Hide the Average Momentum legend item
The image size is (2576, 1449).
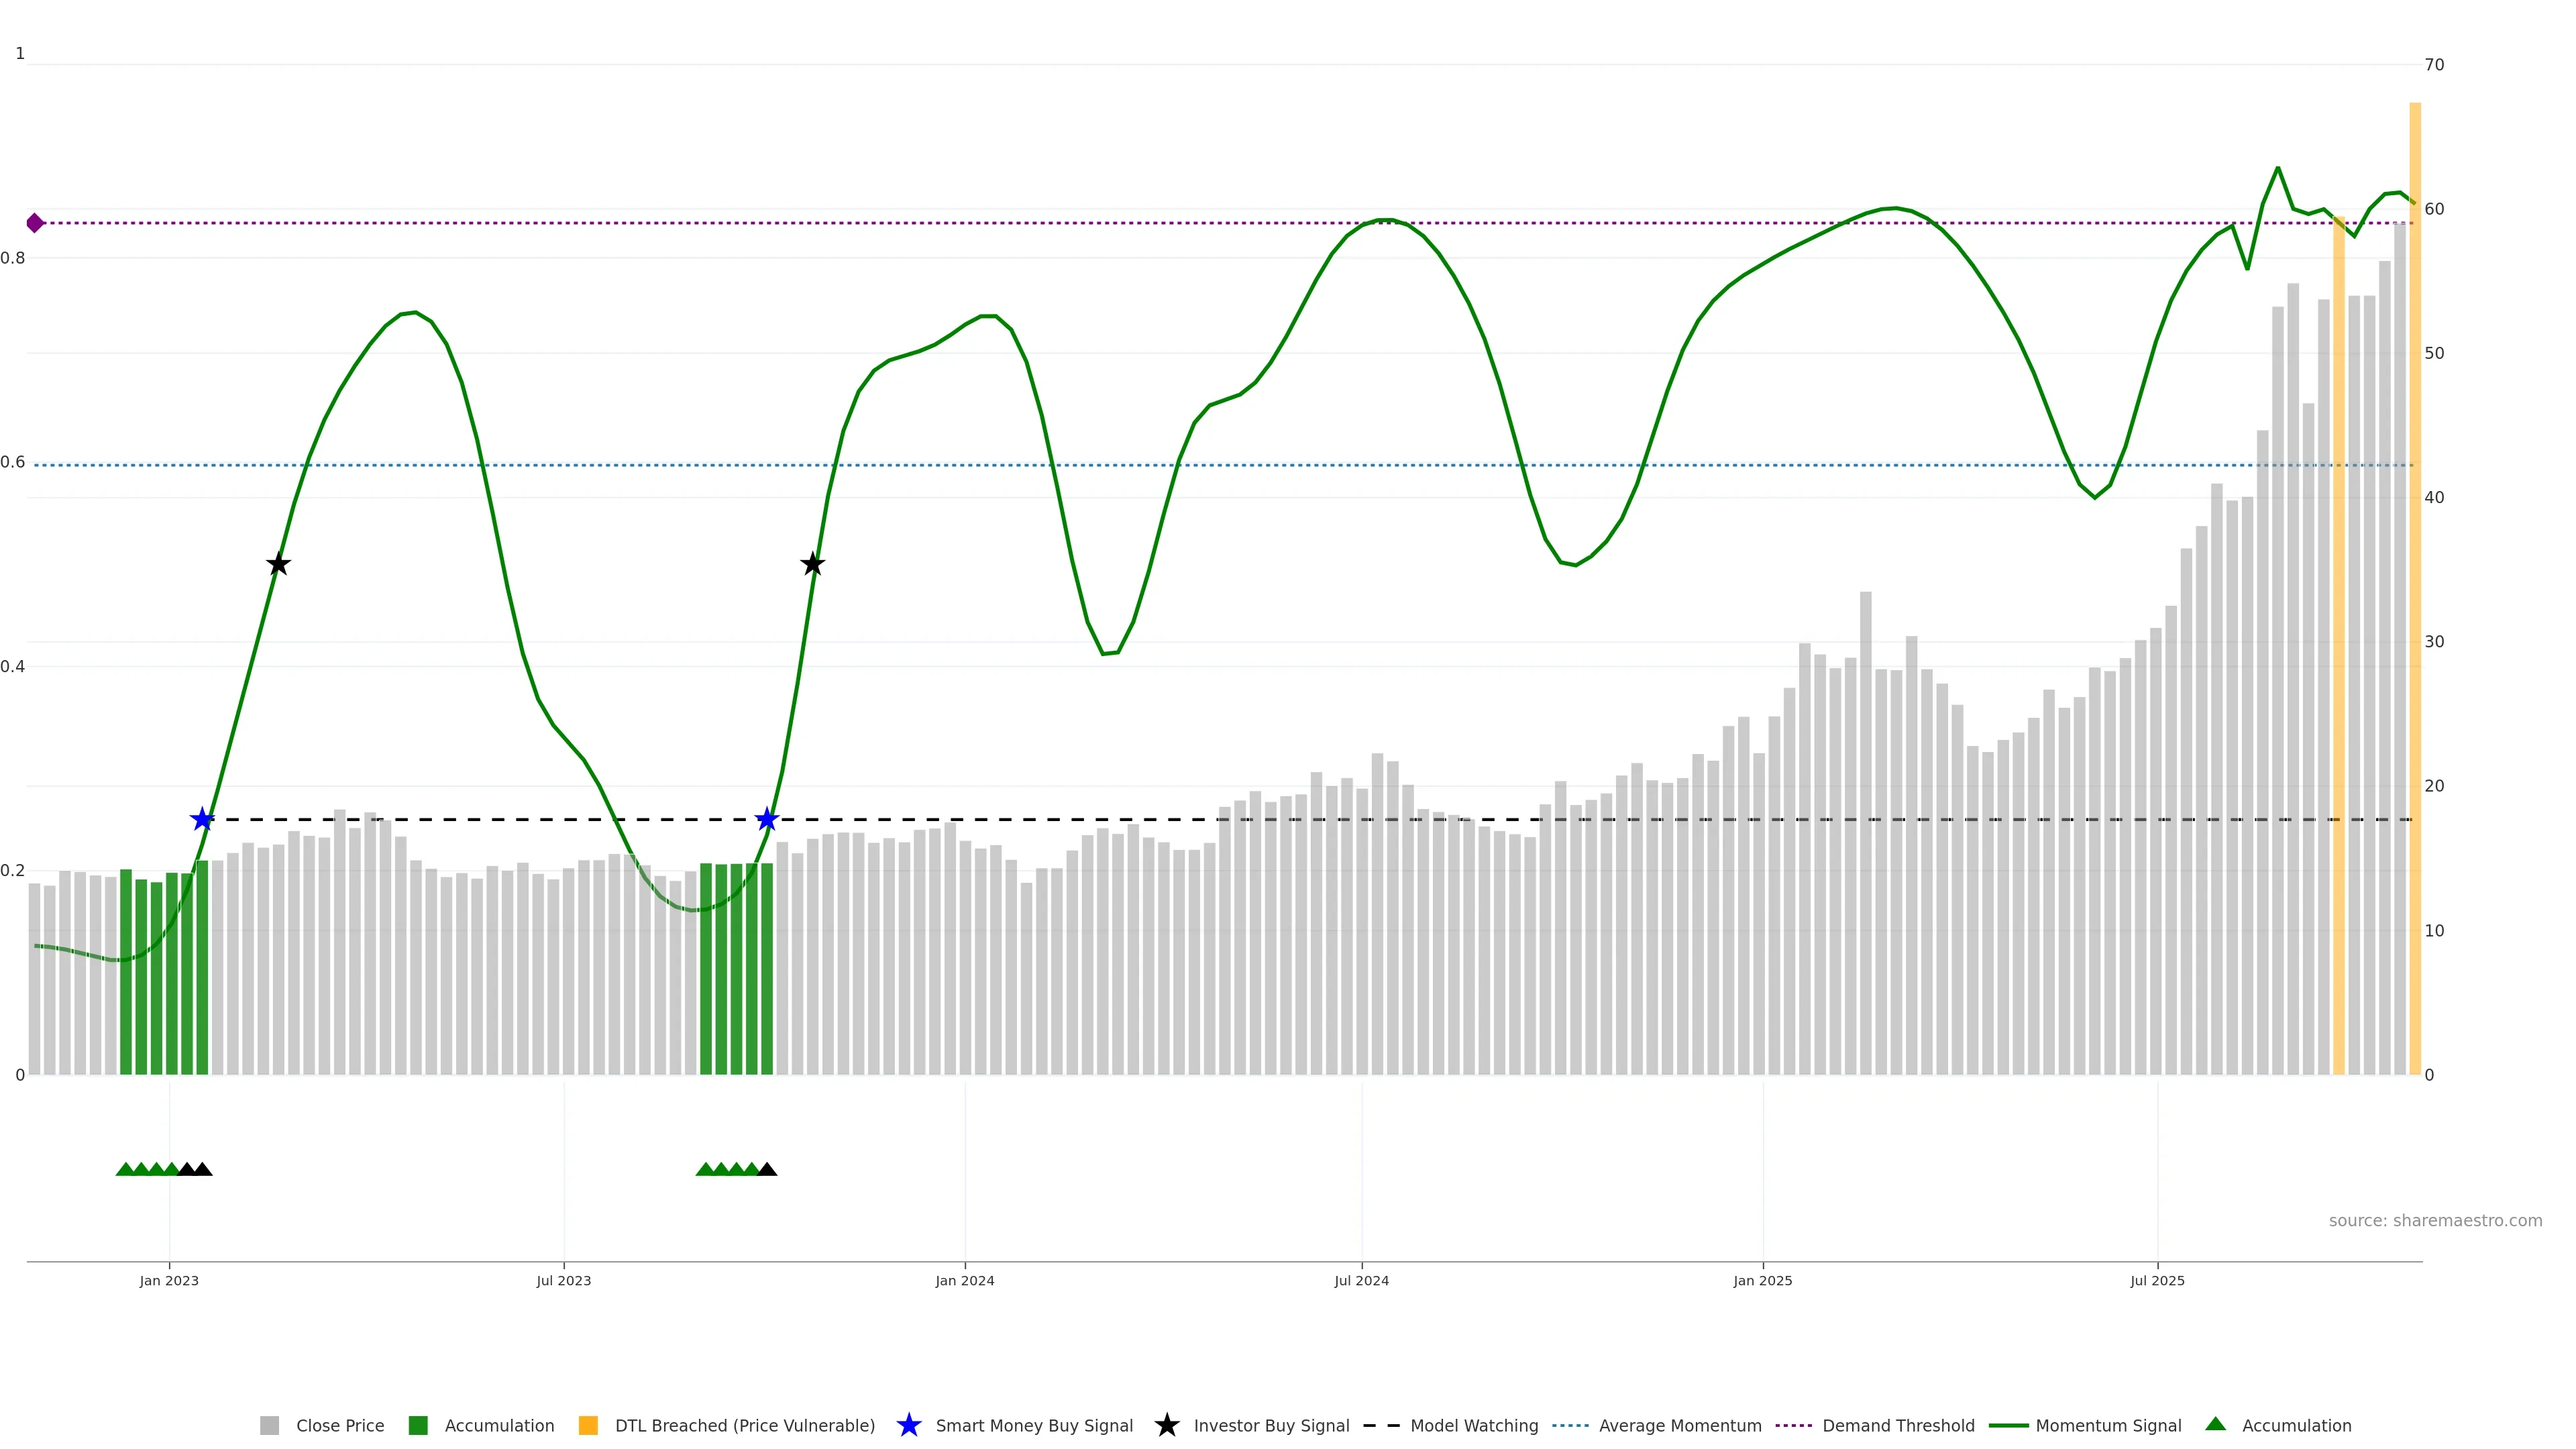coord(1570,1425)
